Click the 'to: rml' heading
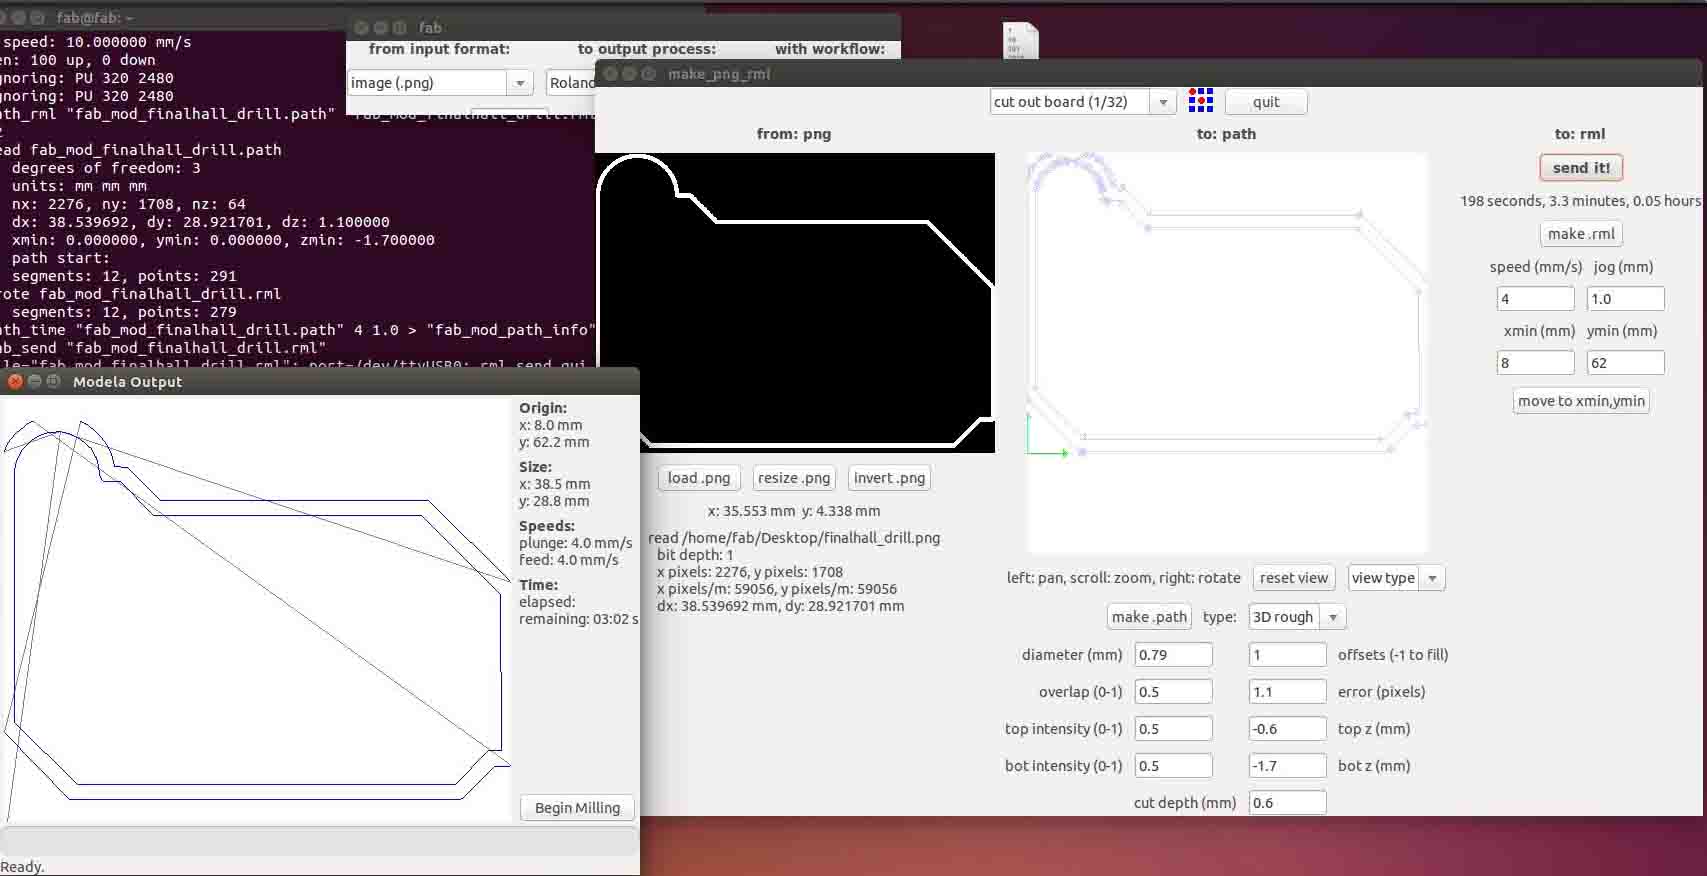Image resolution: width=1707 pixels, height=876 pixels. coord(1580,134)
